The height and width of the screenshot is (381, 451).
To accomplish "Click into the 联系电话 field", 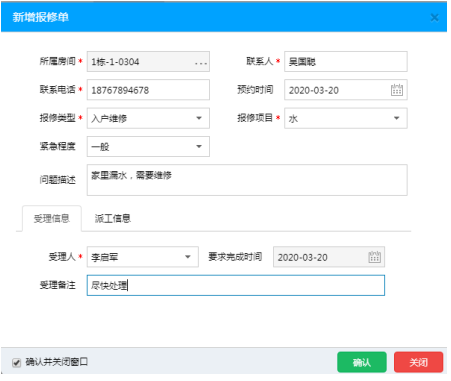I will (148, 90).
